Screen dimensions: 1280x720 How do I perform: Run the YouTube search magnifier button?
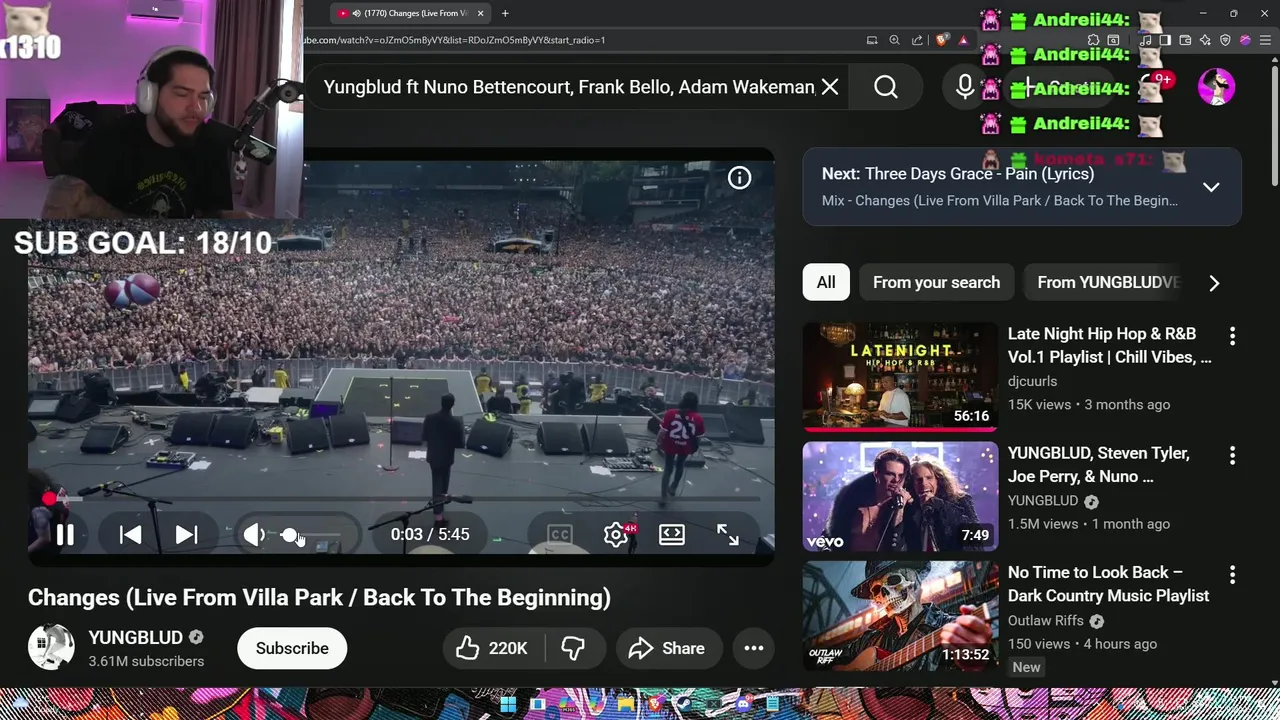point(886,87)
